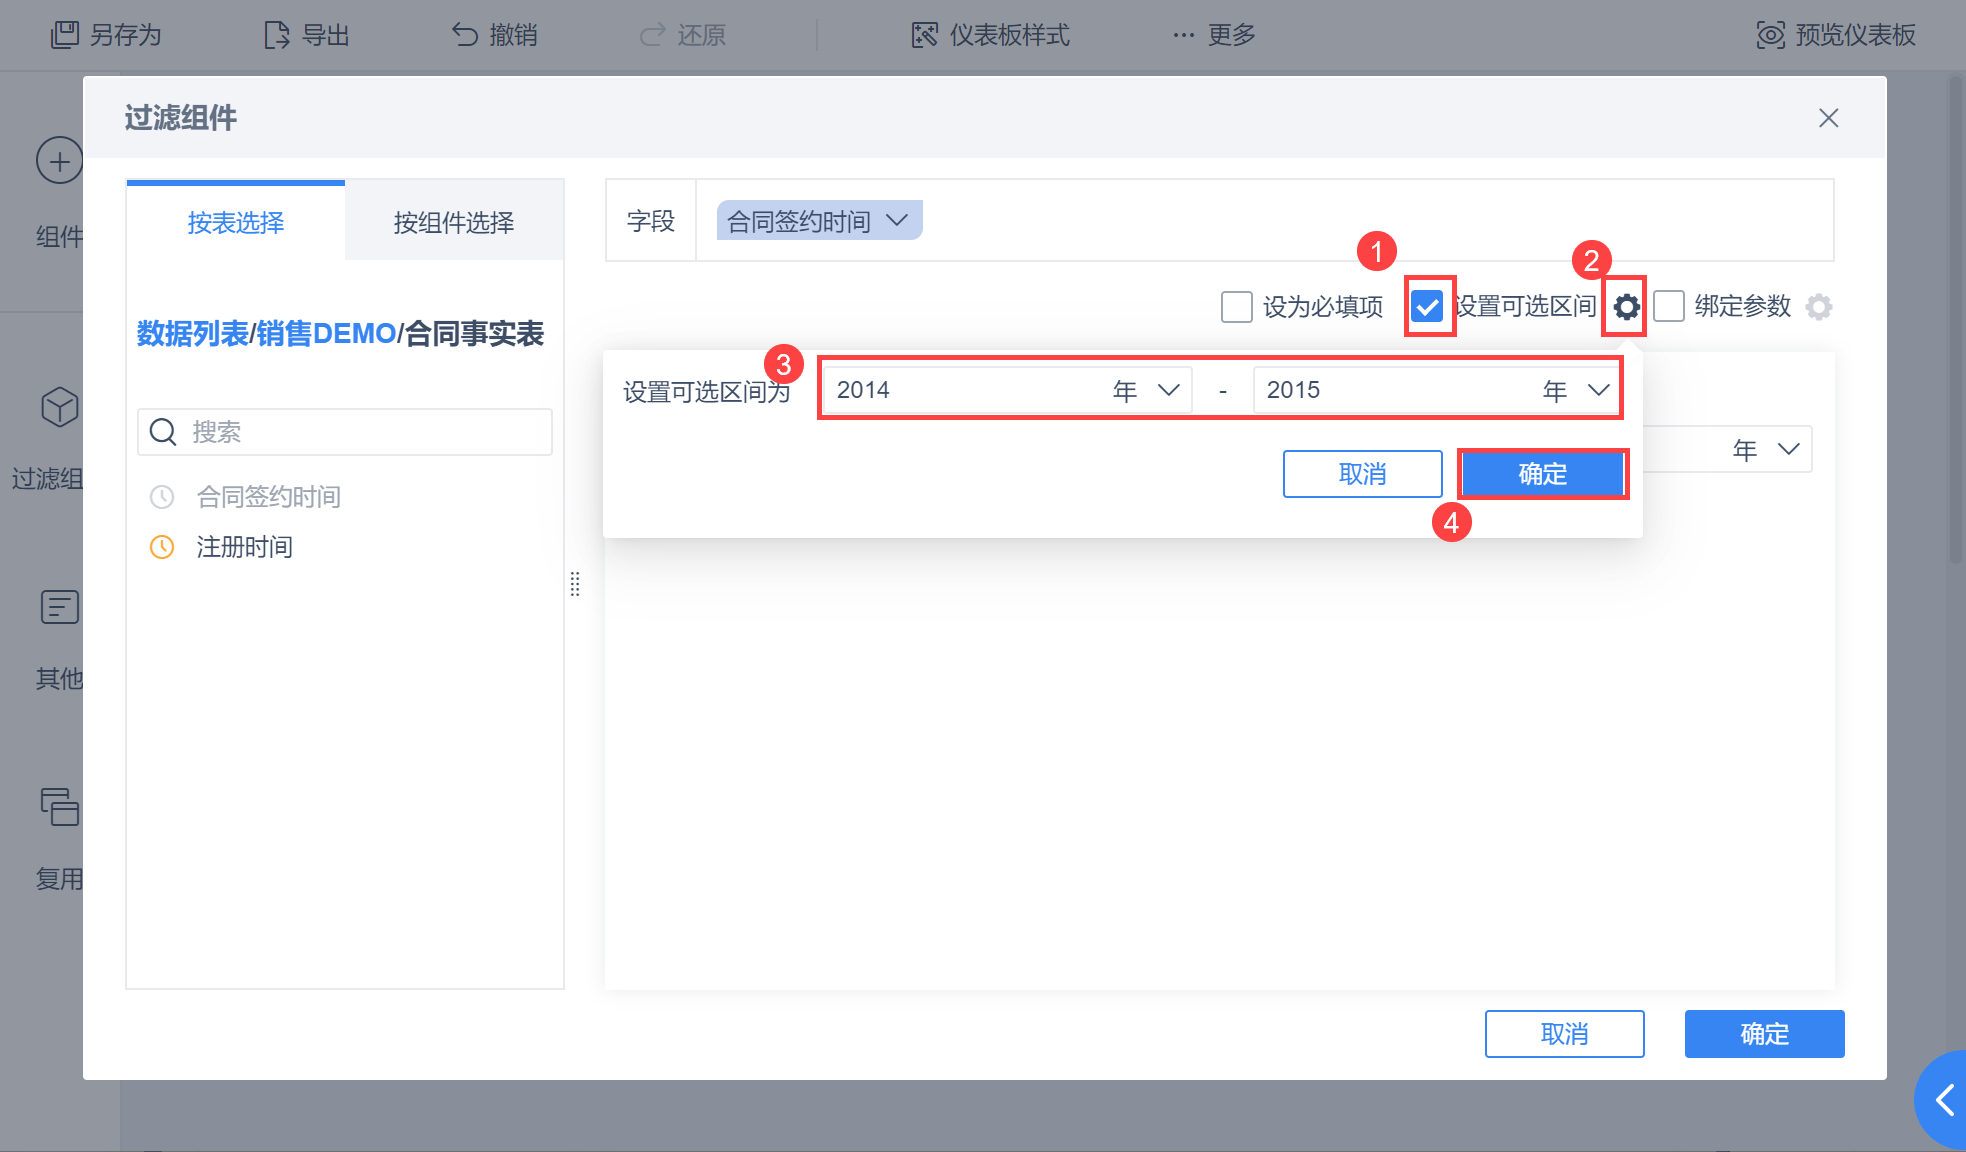This screenshot has width=1966, height=1152.
Task: Click the Save As (另存为) icon
Action: click(x=65, y=35)
